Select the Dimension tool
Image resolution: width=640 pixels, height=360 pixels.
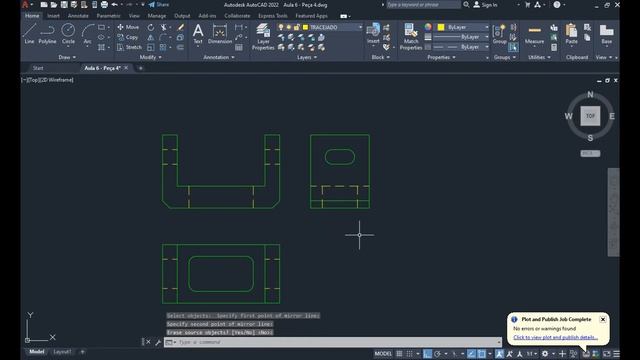[x=220, y=34]
